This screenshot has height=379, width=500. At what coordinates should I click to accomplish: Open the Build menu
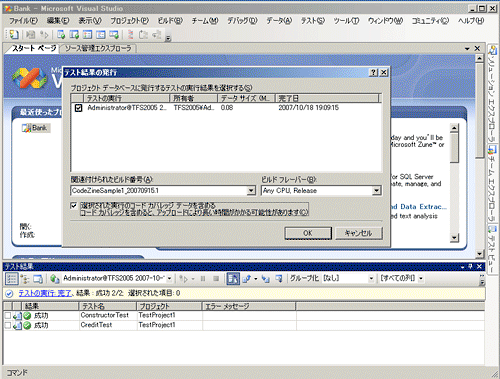(170, 21)
